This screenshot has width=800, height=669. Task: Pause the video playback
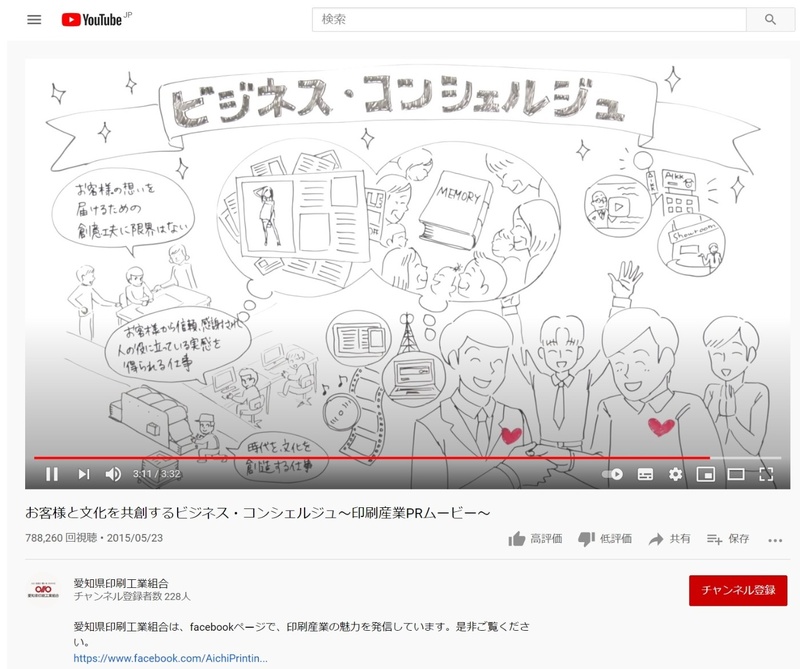(x=52, y=474)
